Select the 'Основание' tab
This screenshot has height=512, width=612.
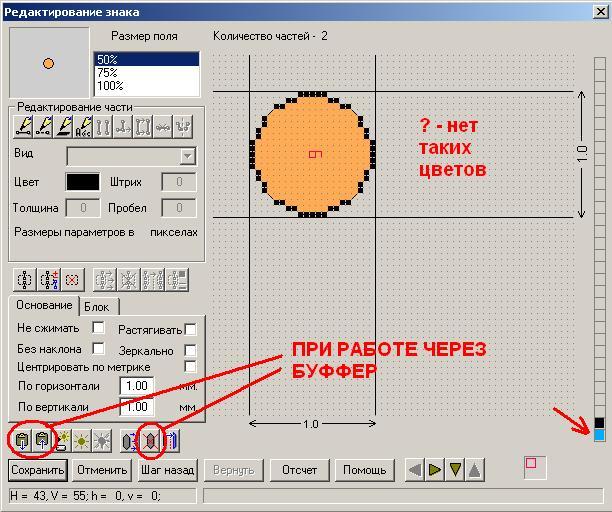44,305
